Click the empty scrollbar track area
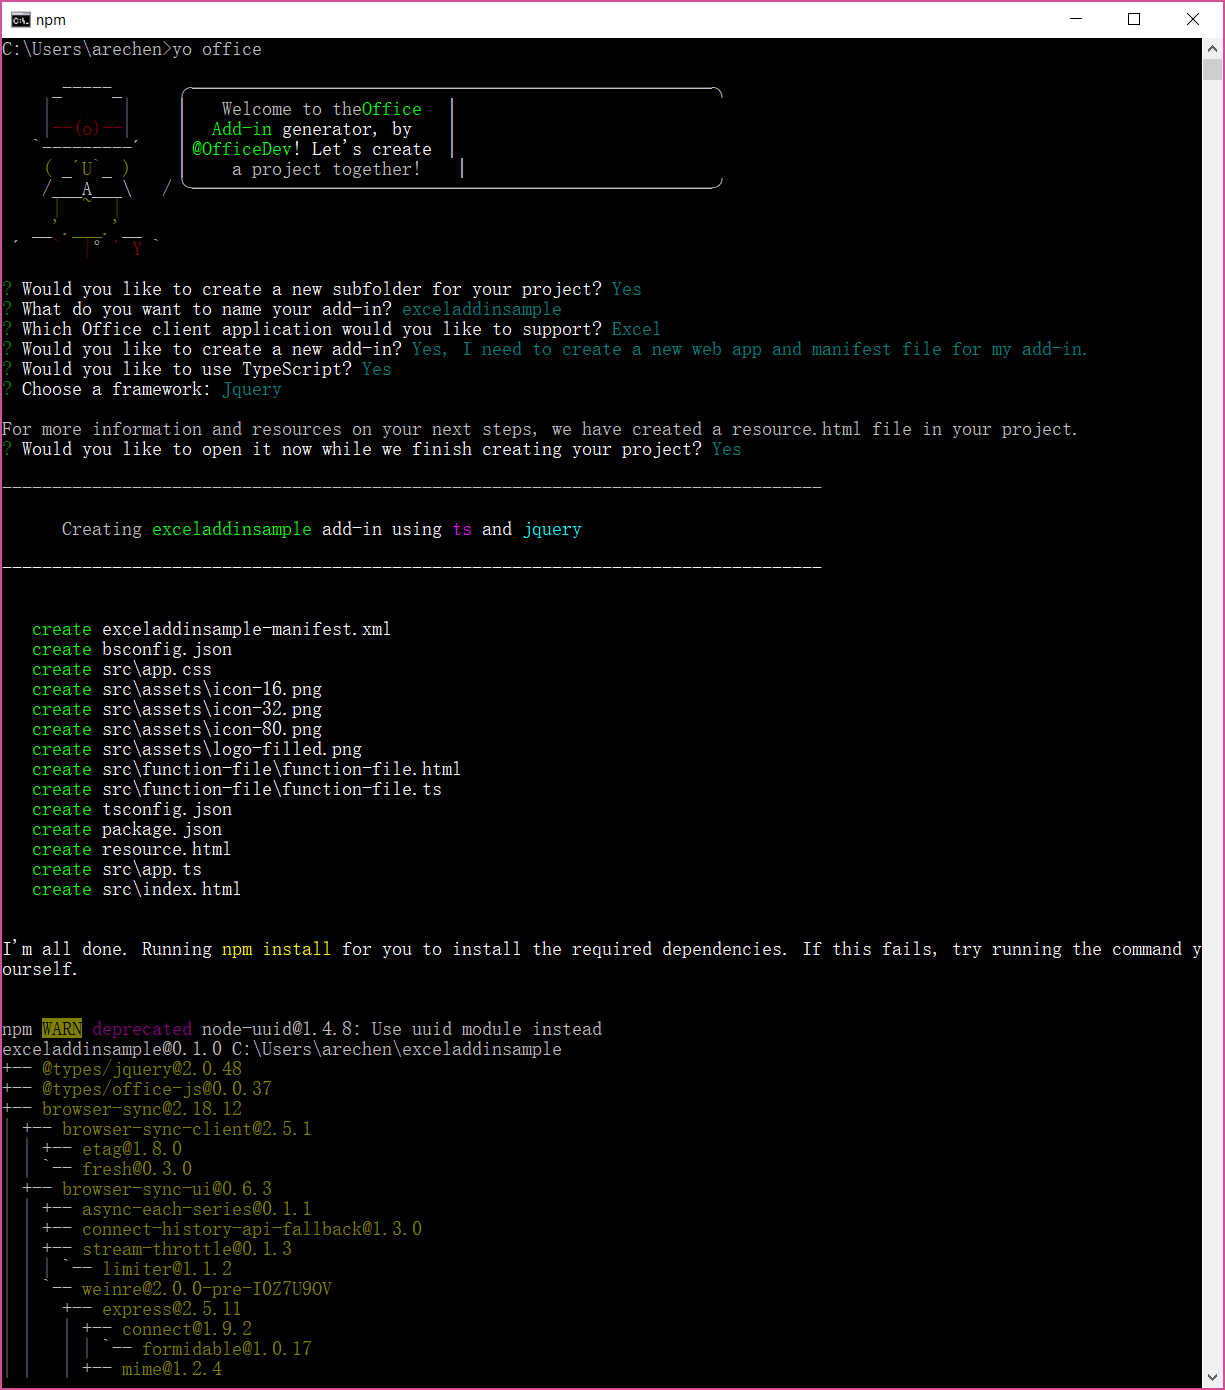 pyautogui.click(x=1212, y=700)
